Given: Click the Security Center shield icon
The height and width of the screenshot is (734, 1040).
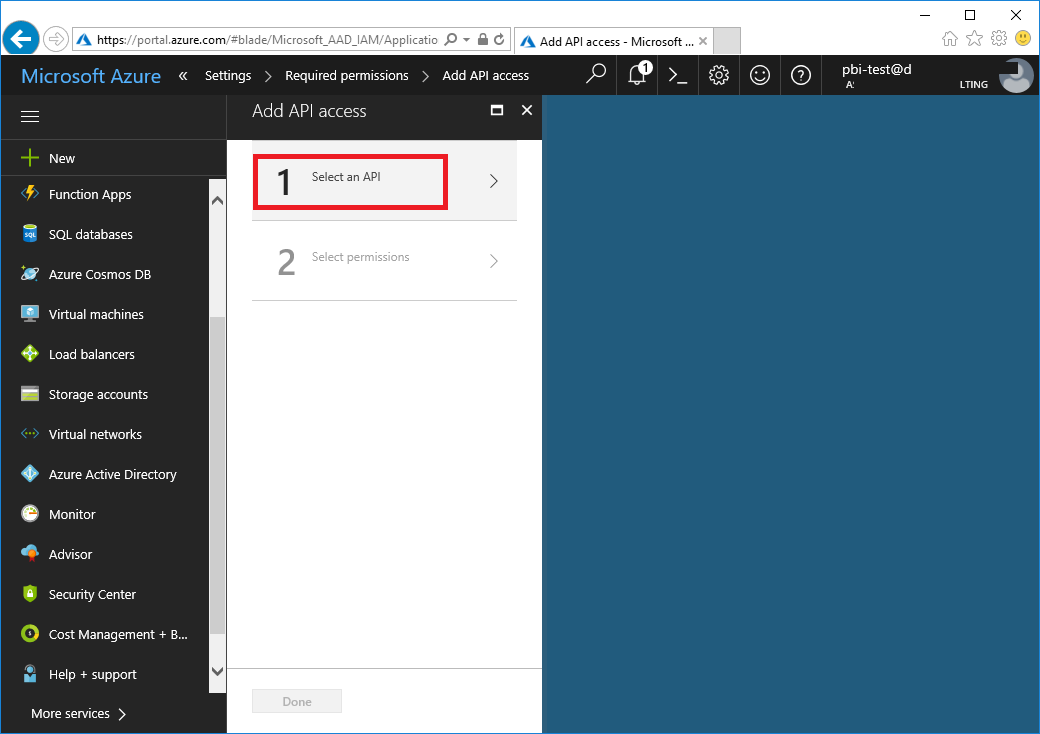Looking at the screenshot, I should coord(30,593).
